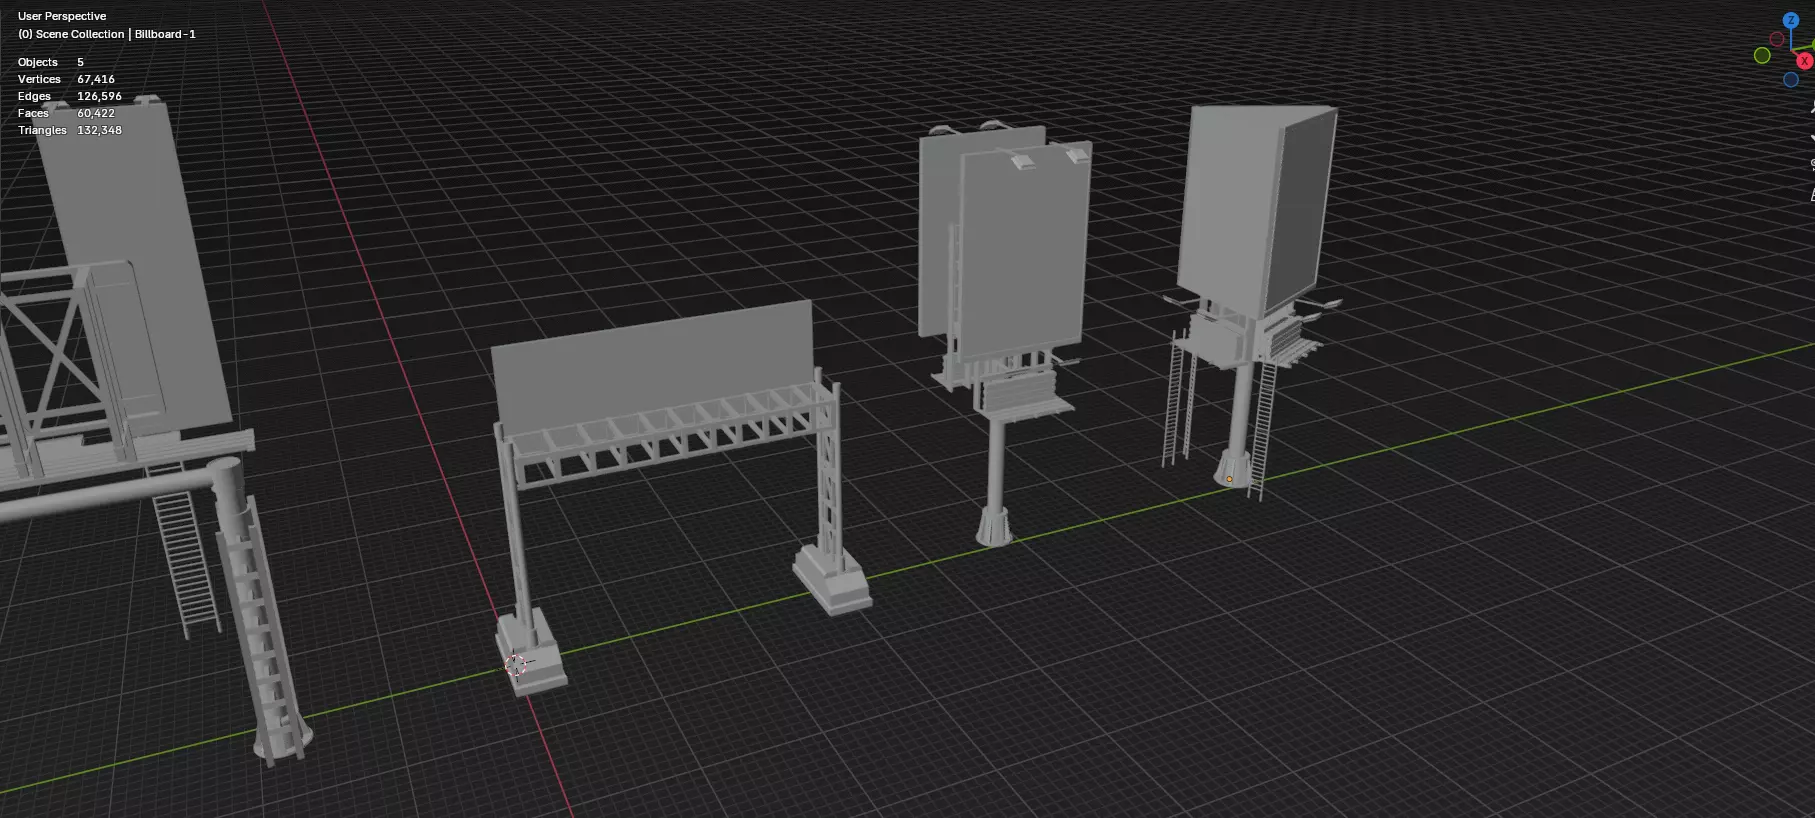Click the negative Y green circle on gizmo
Viewport: 1815px width, 818px height.
pyautogui.click(x=1763, y=55)
